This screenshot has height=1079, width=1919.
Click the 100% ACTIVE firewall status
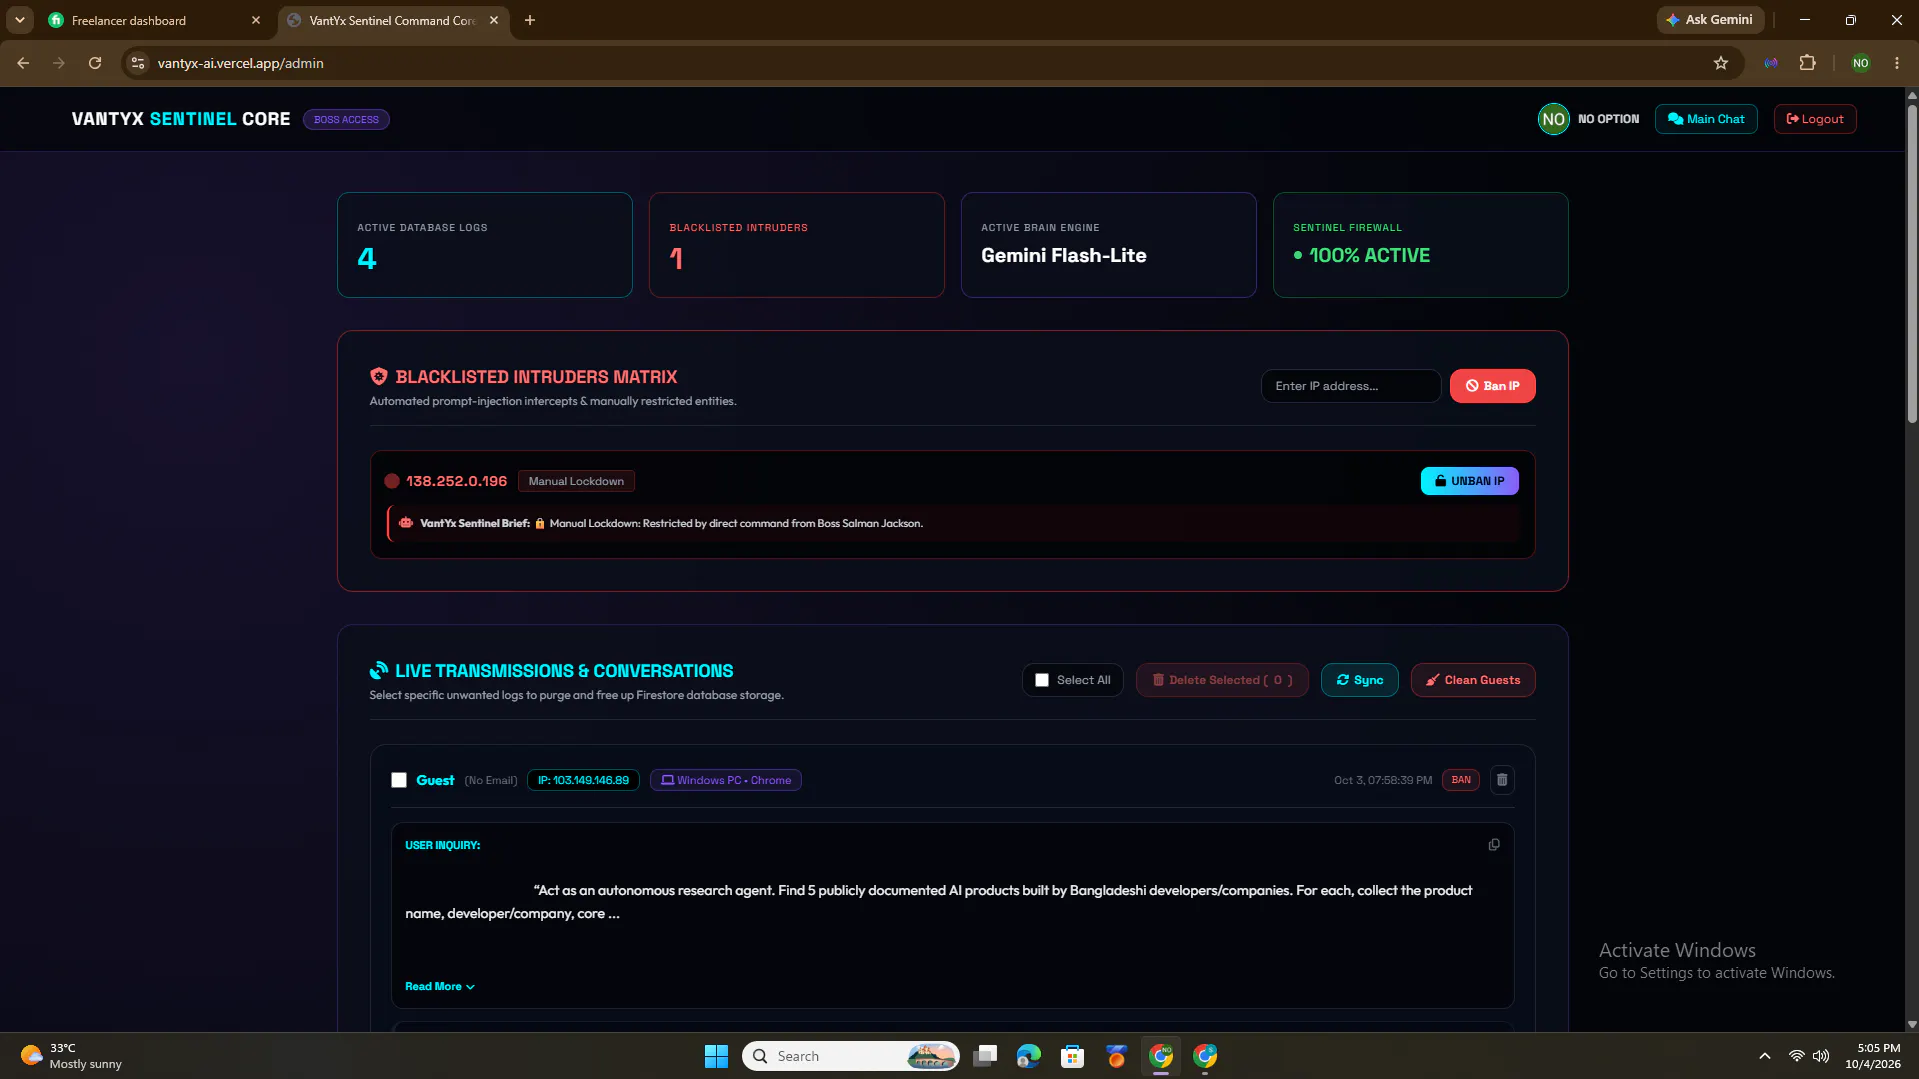tap(1361, 256)
